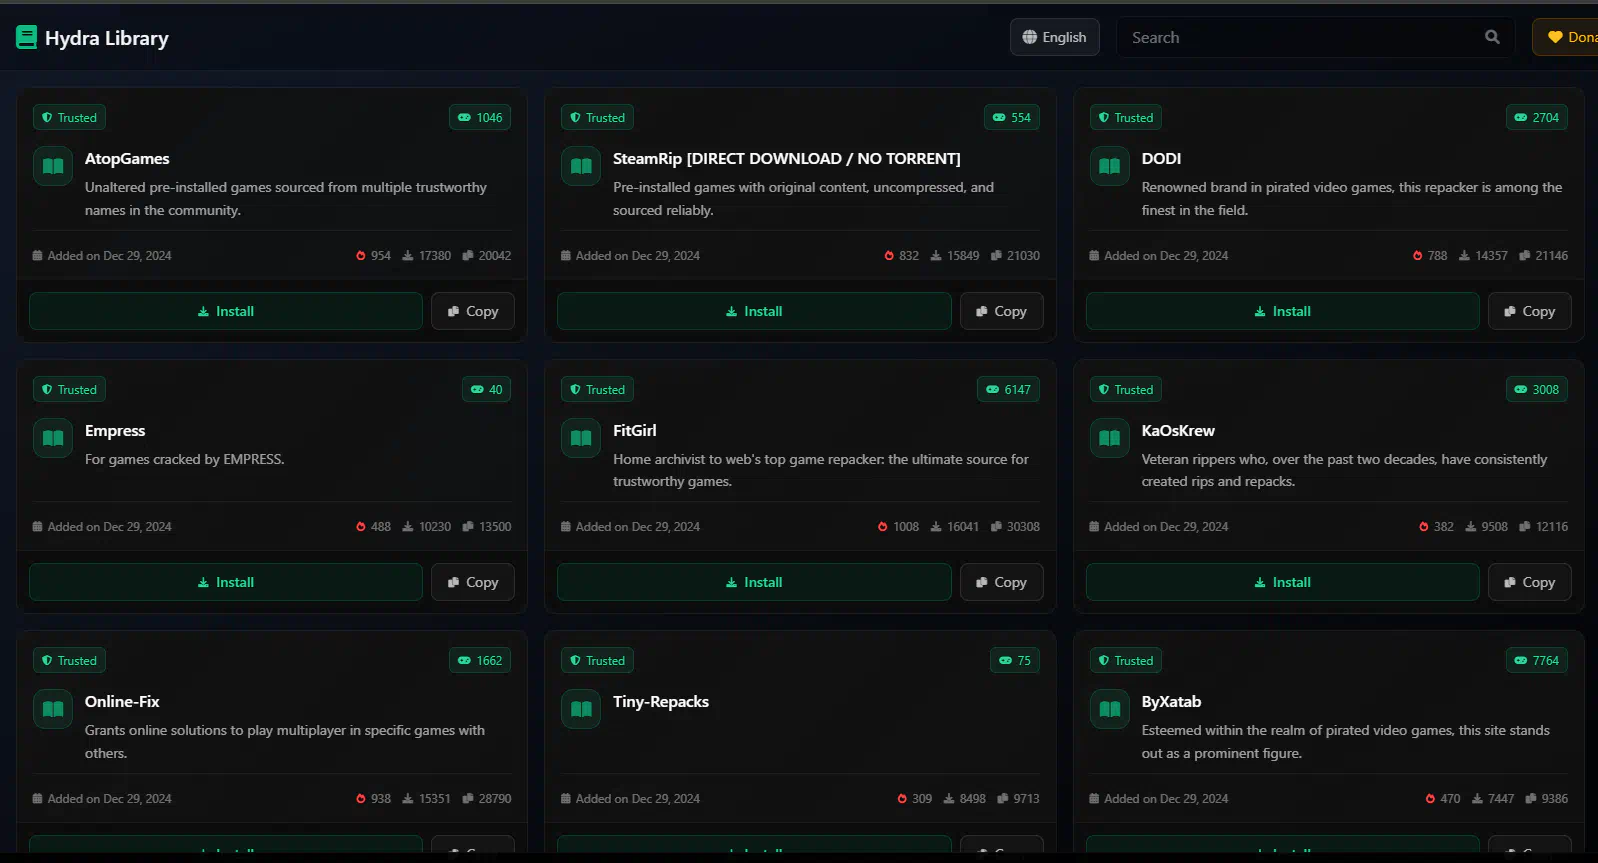Install the SteamRip source
The height and width of the screenshot is (863, 1598).
(x=754, y=311)
